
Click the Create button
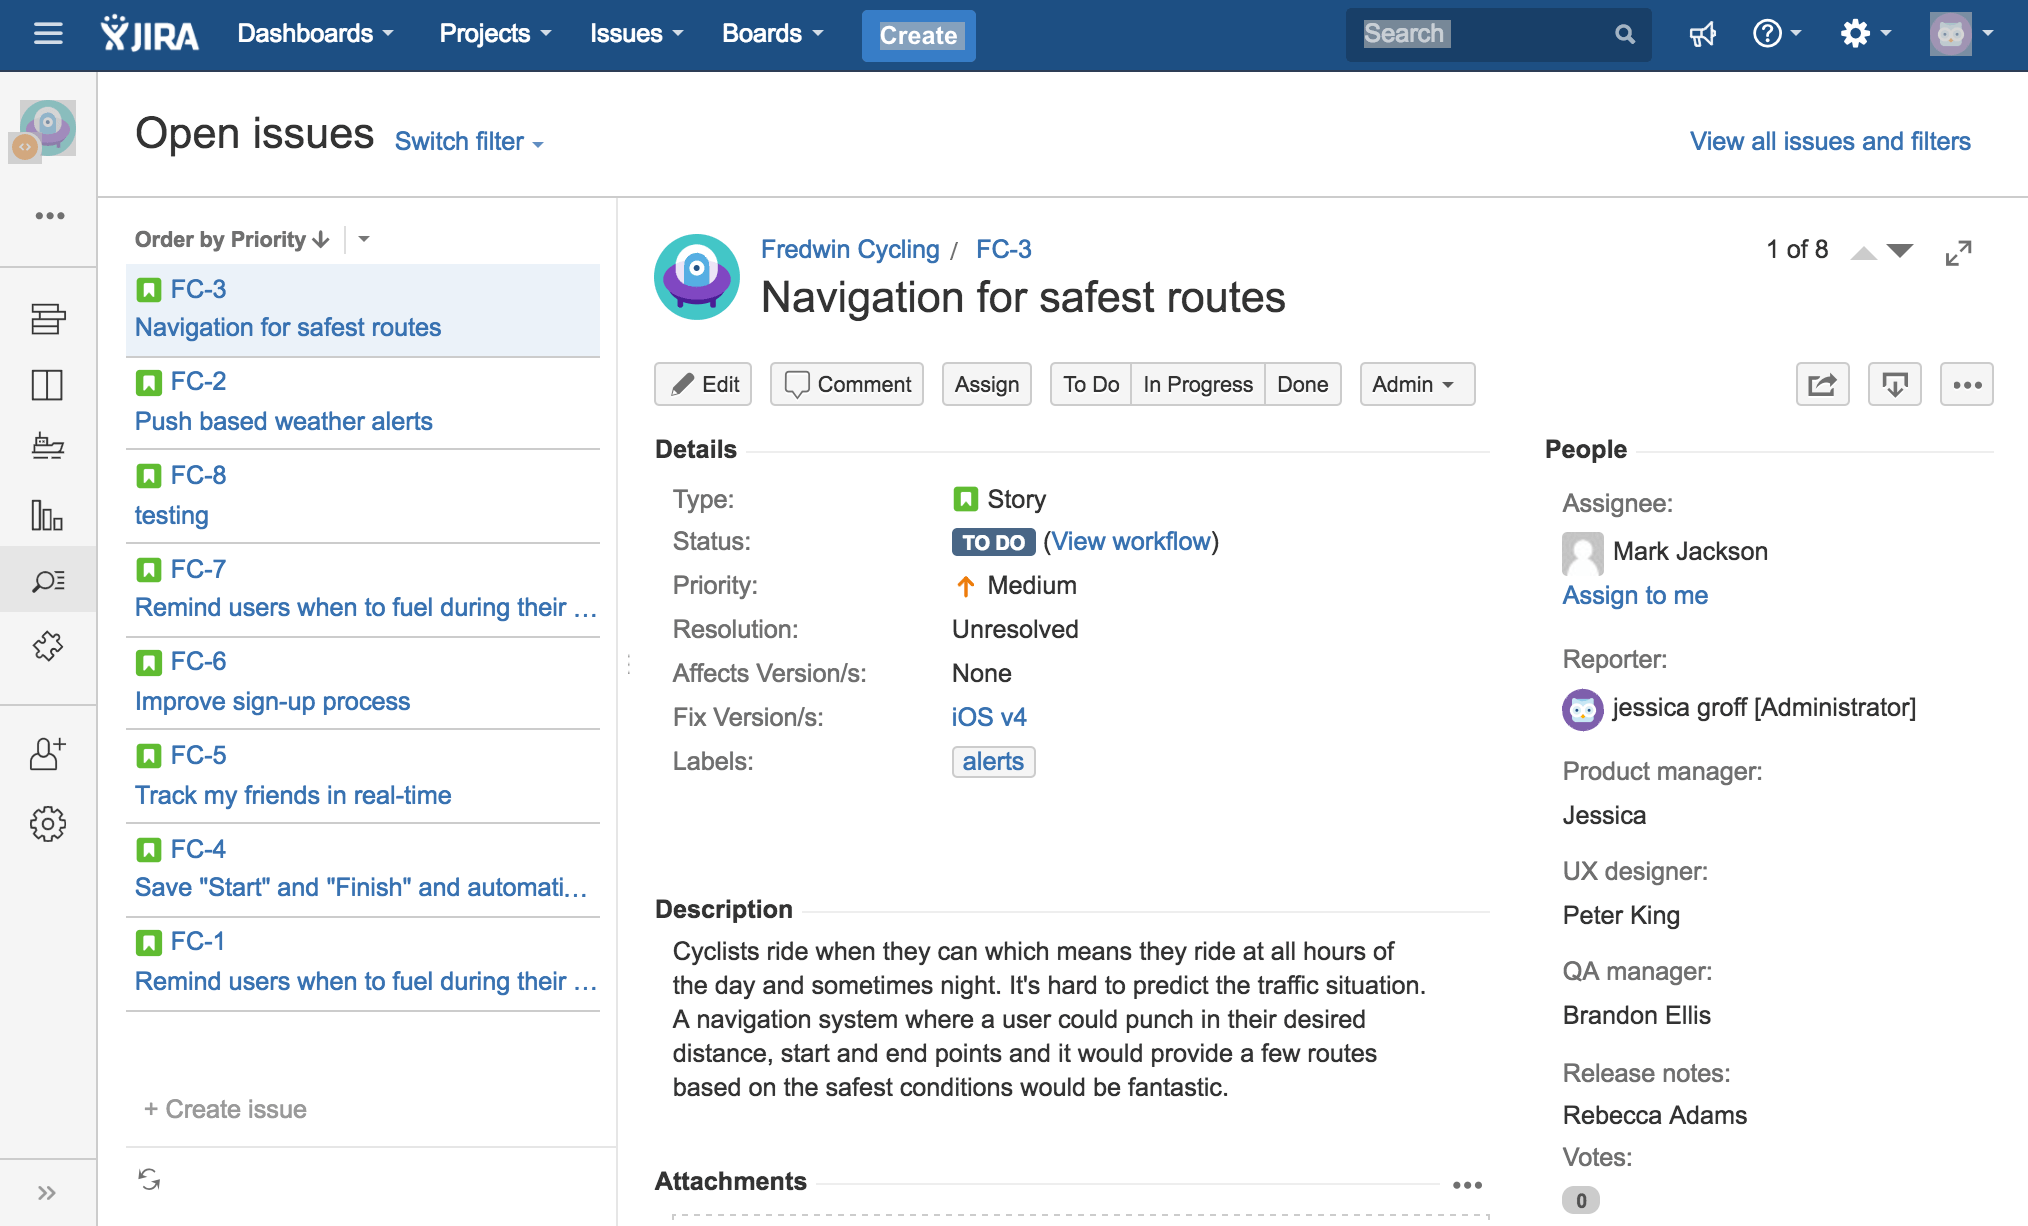(x=918, y=36)
